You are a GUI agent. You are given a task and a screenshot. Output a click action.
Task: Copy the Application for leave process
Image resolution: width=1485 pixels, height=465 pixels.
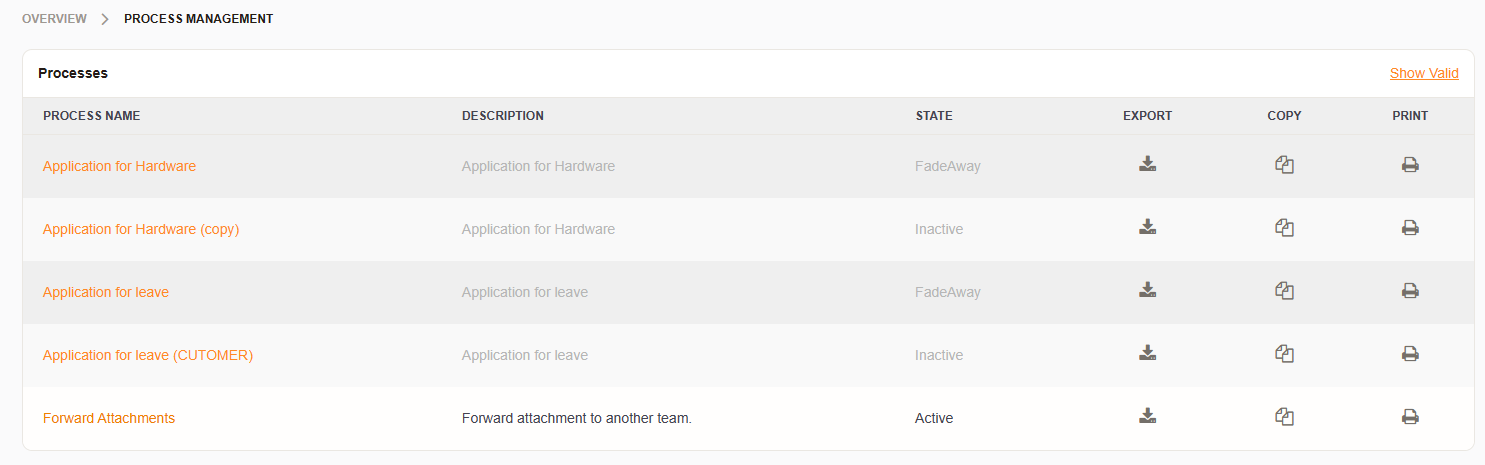[x=1284, y=291]
